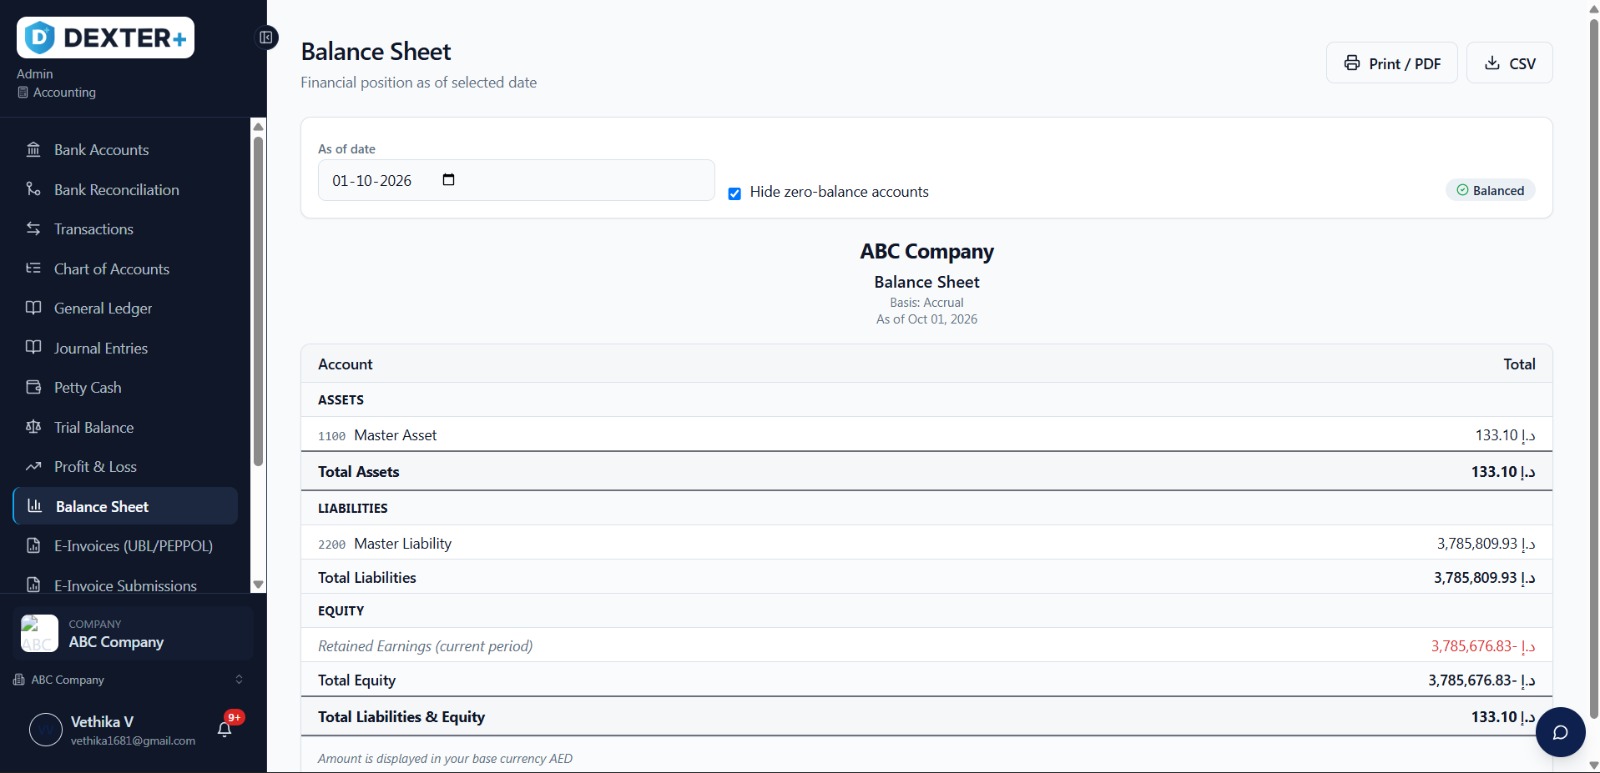Image resolution: width=1600 pixels, height=773 pixels.
Task: Click the Petty Cash wallet icon
Action: pyautogui.click(x=34, y=387)
